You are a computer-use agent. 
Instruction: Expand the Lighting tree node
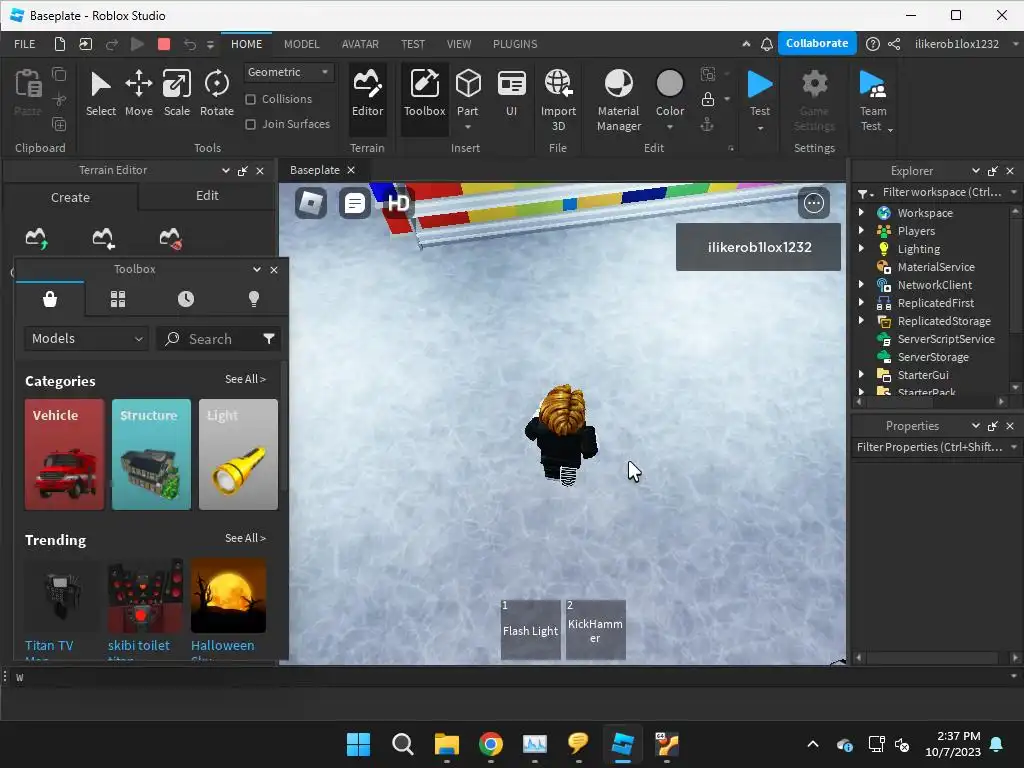coord(861,248)
